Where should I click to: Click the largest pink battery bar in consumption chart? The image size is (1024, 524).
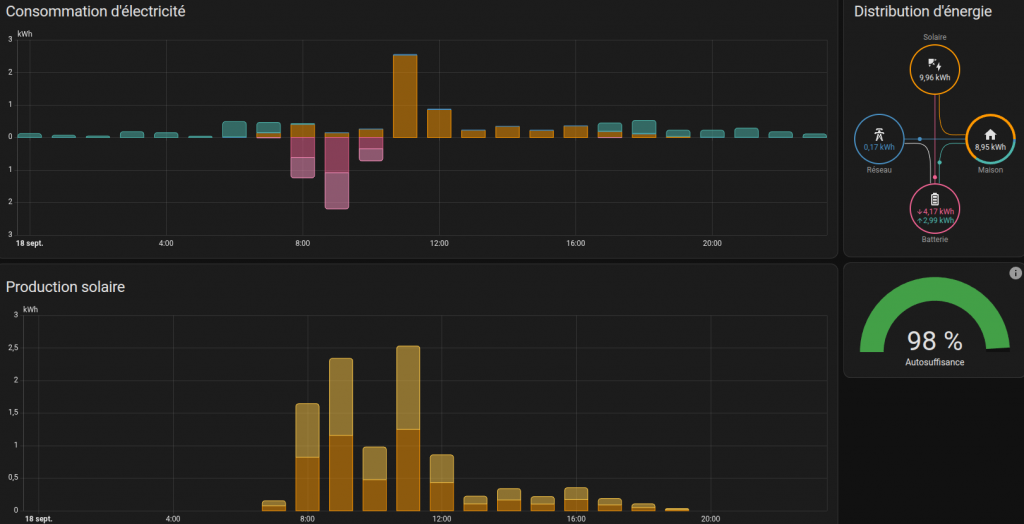coord(337,172)
